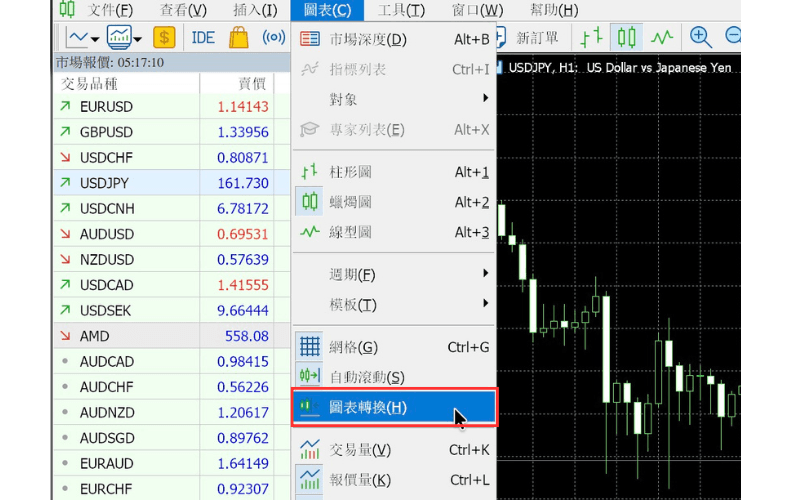Viewport: 800px width, 500px height.
Task: Click the 線型圖 line icon in menu
Action: [310, 232]
